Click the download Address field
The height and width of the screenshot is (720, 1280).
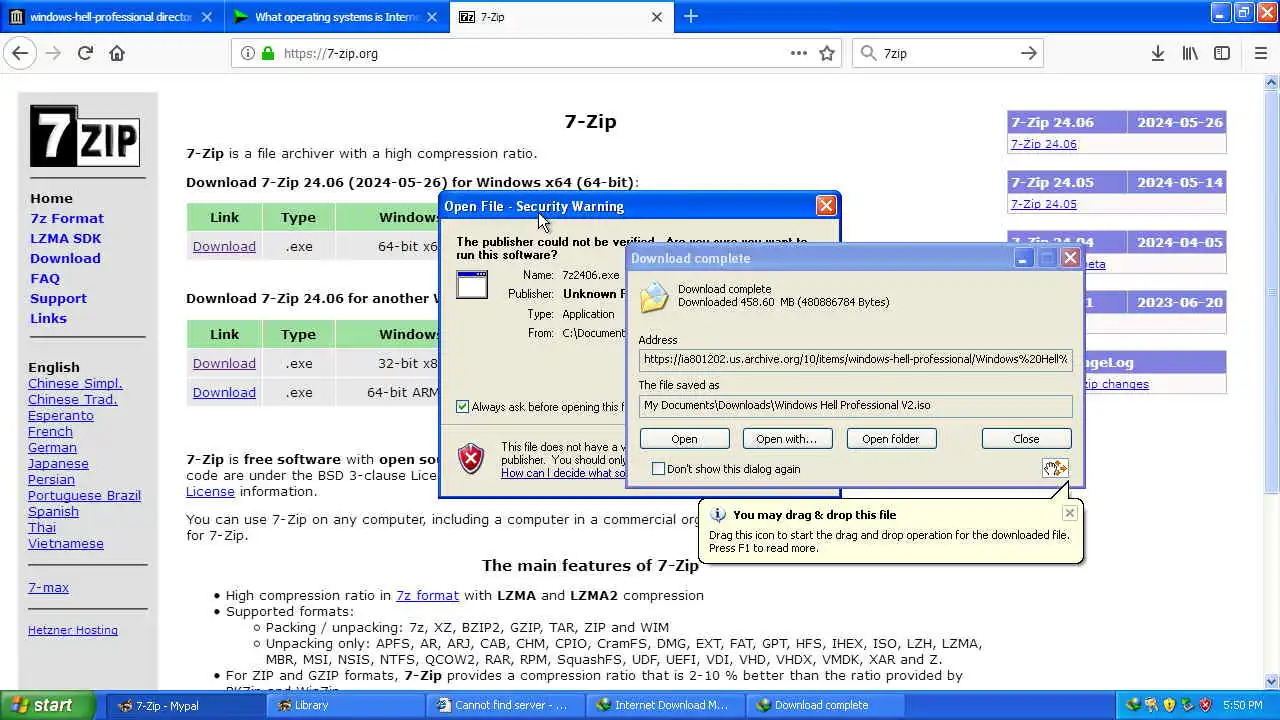coord(855,359)
